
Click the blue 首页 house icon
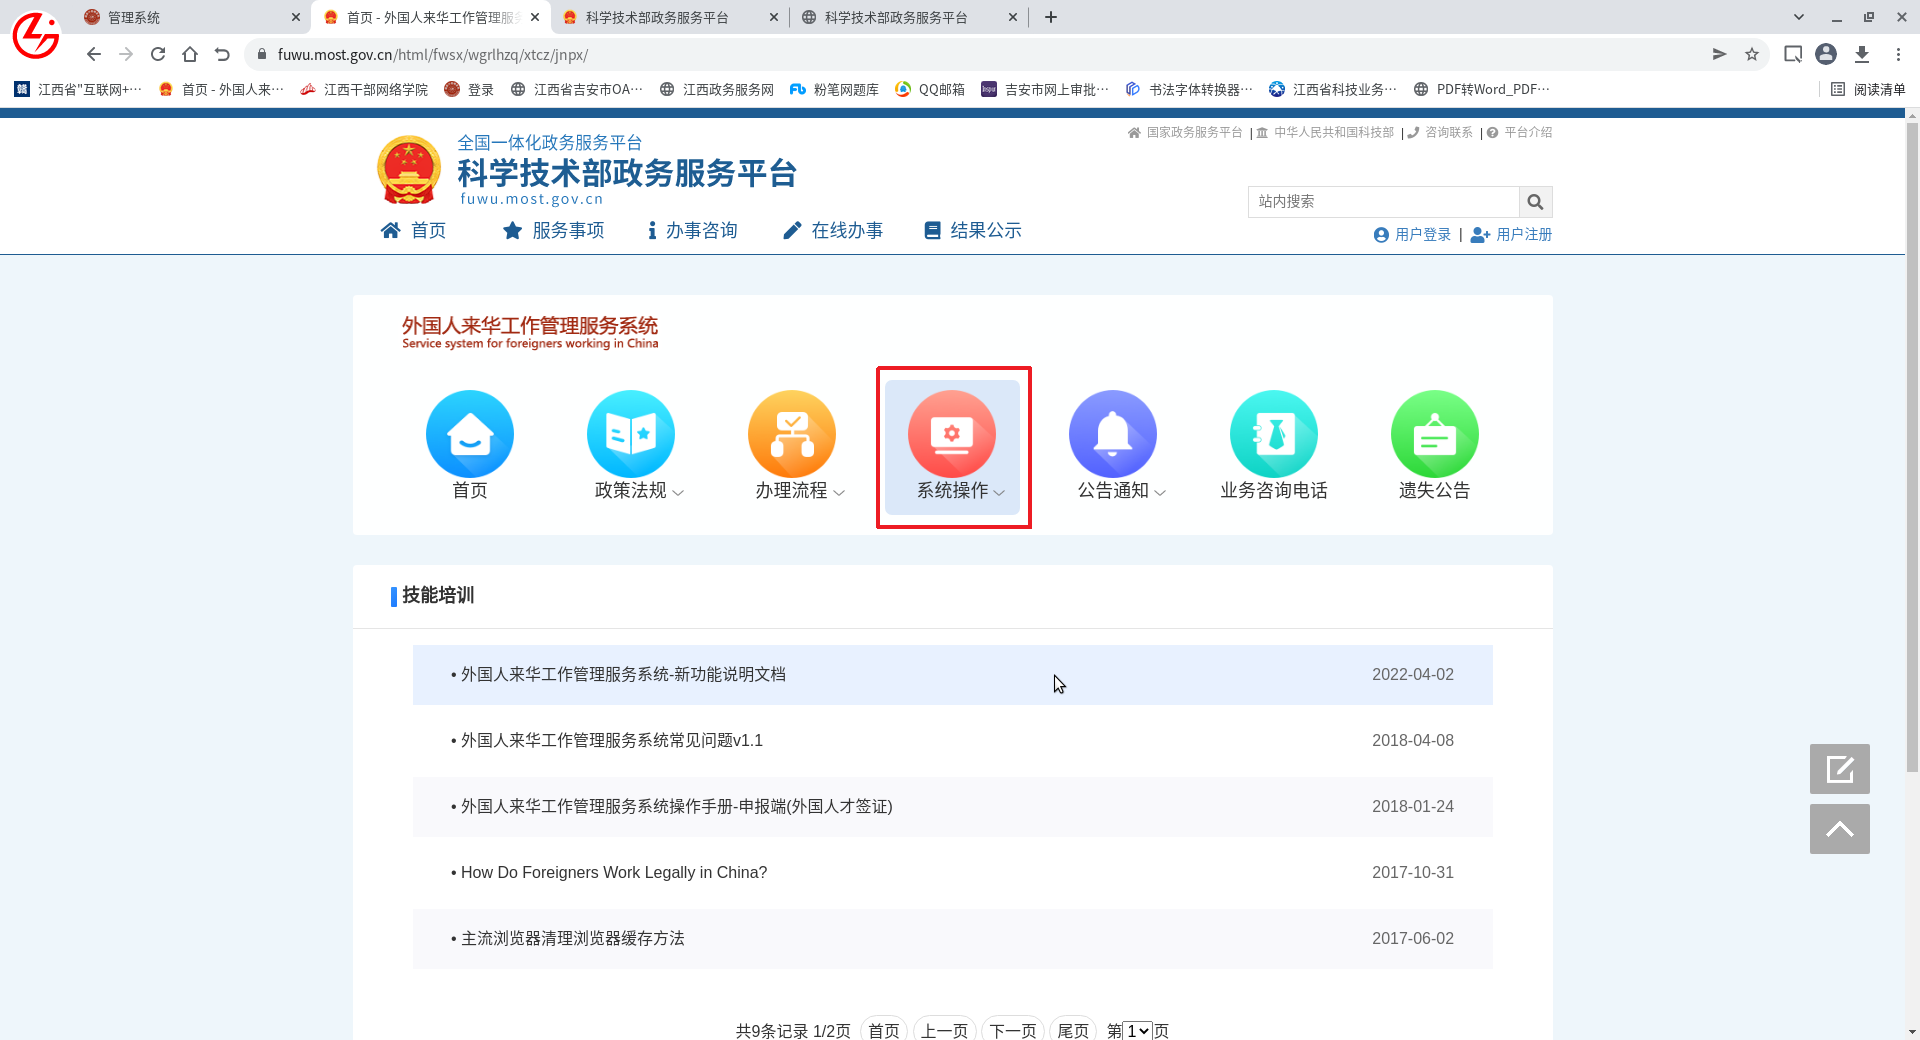[469, 434]
